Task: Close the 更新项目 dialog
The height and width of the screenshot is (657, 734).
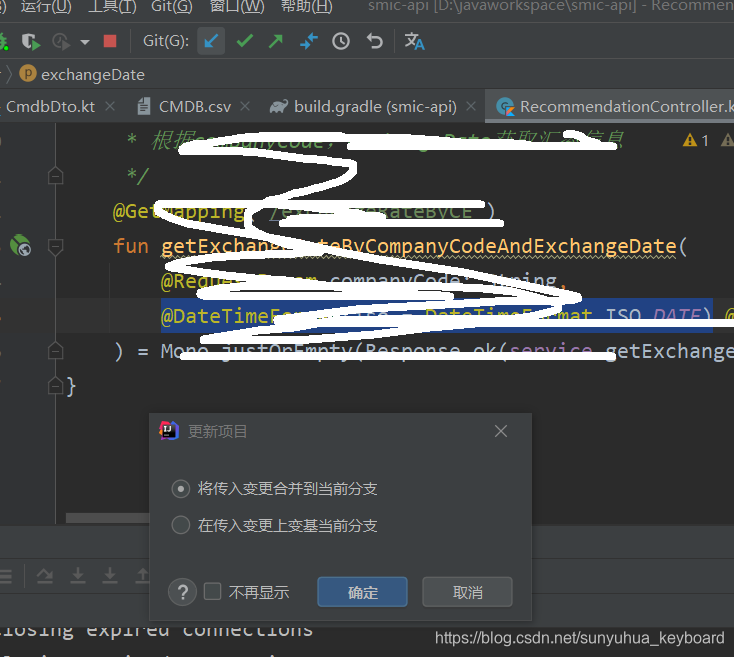Action: click(501, 431)
